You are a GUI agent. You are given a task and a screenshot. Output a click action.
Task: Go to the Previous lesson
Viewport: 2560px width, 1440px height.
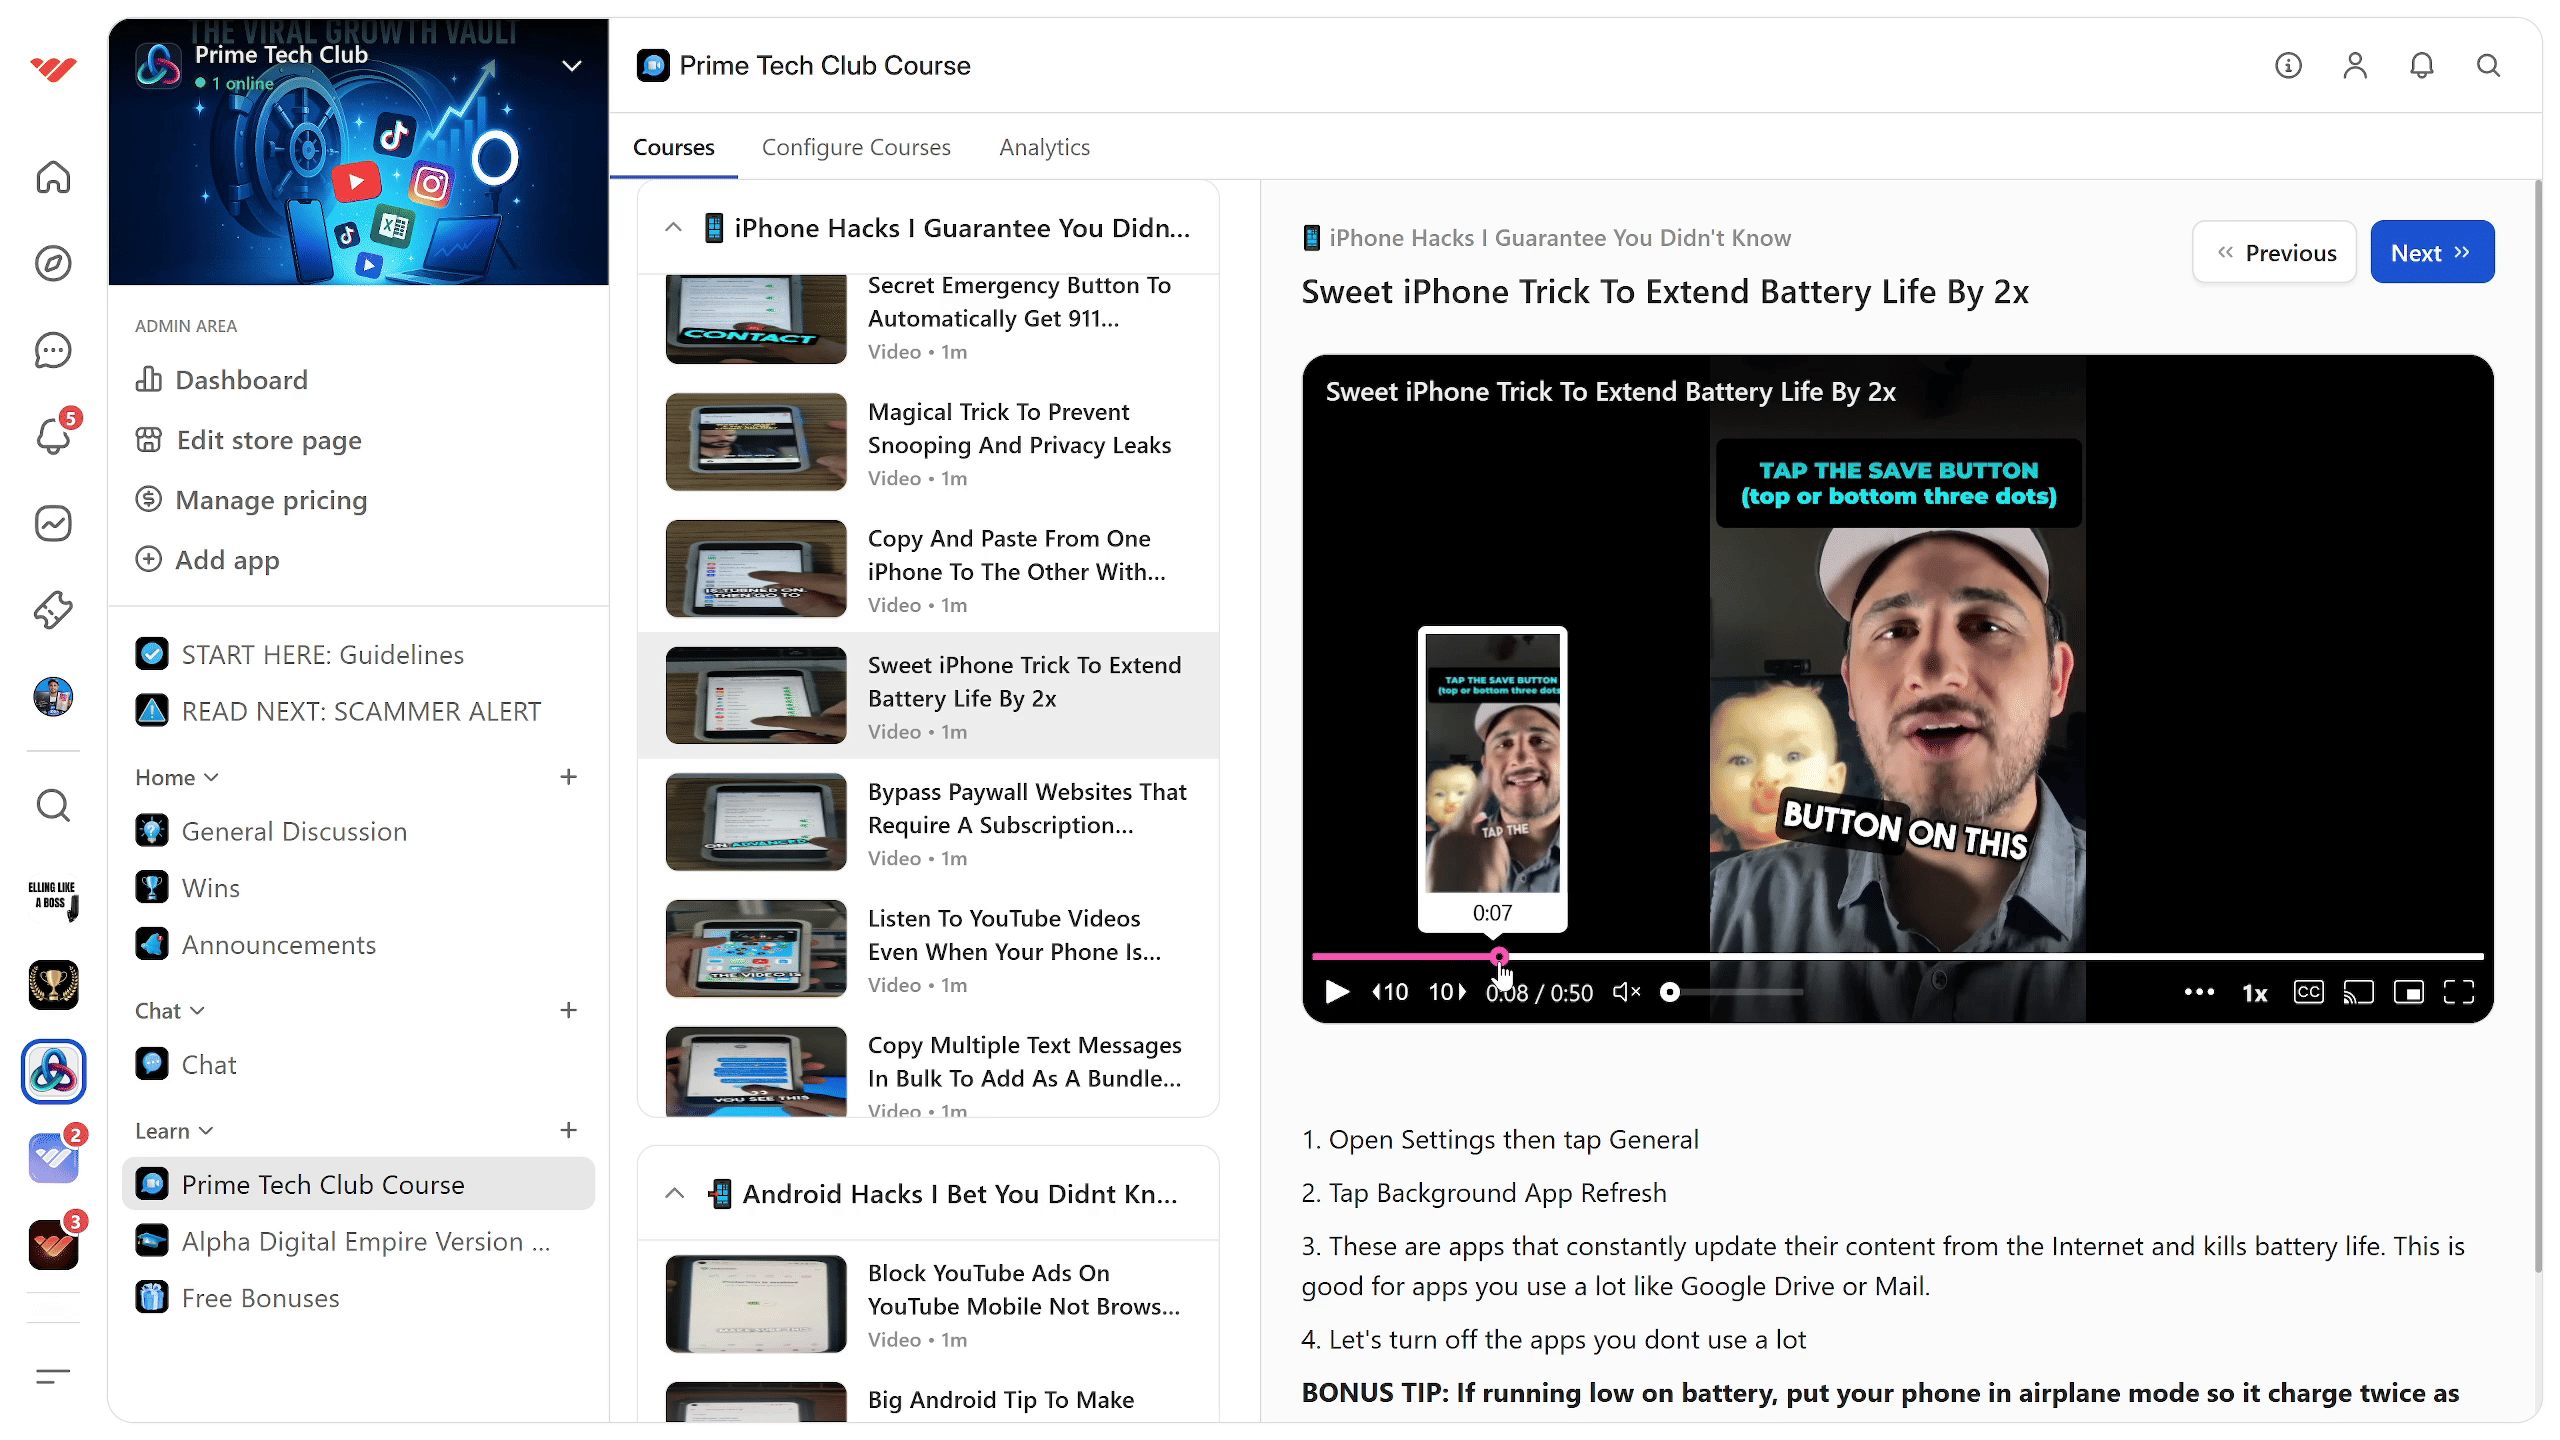2275,253
